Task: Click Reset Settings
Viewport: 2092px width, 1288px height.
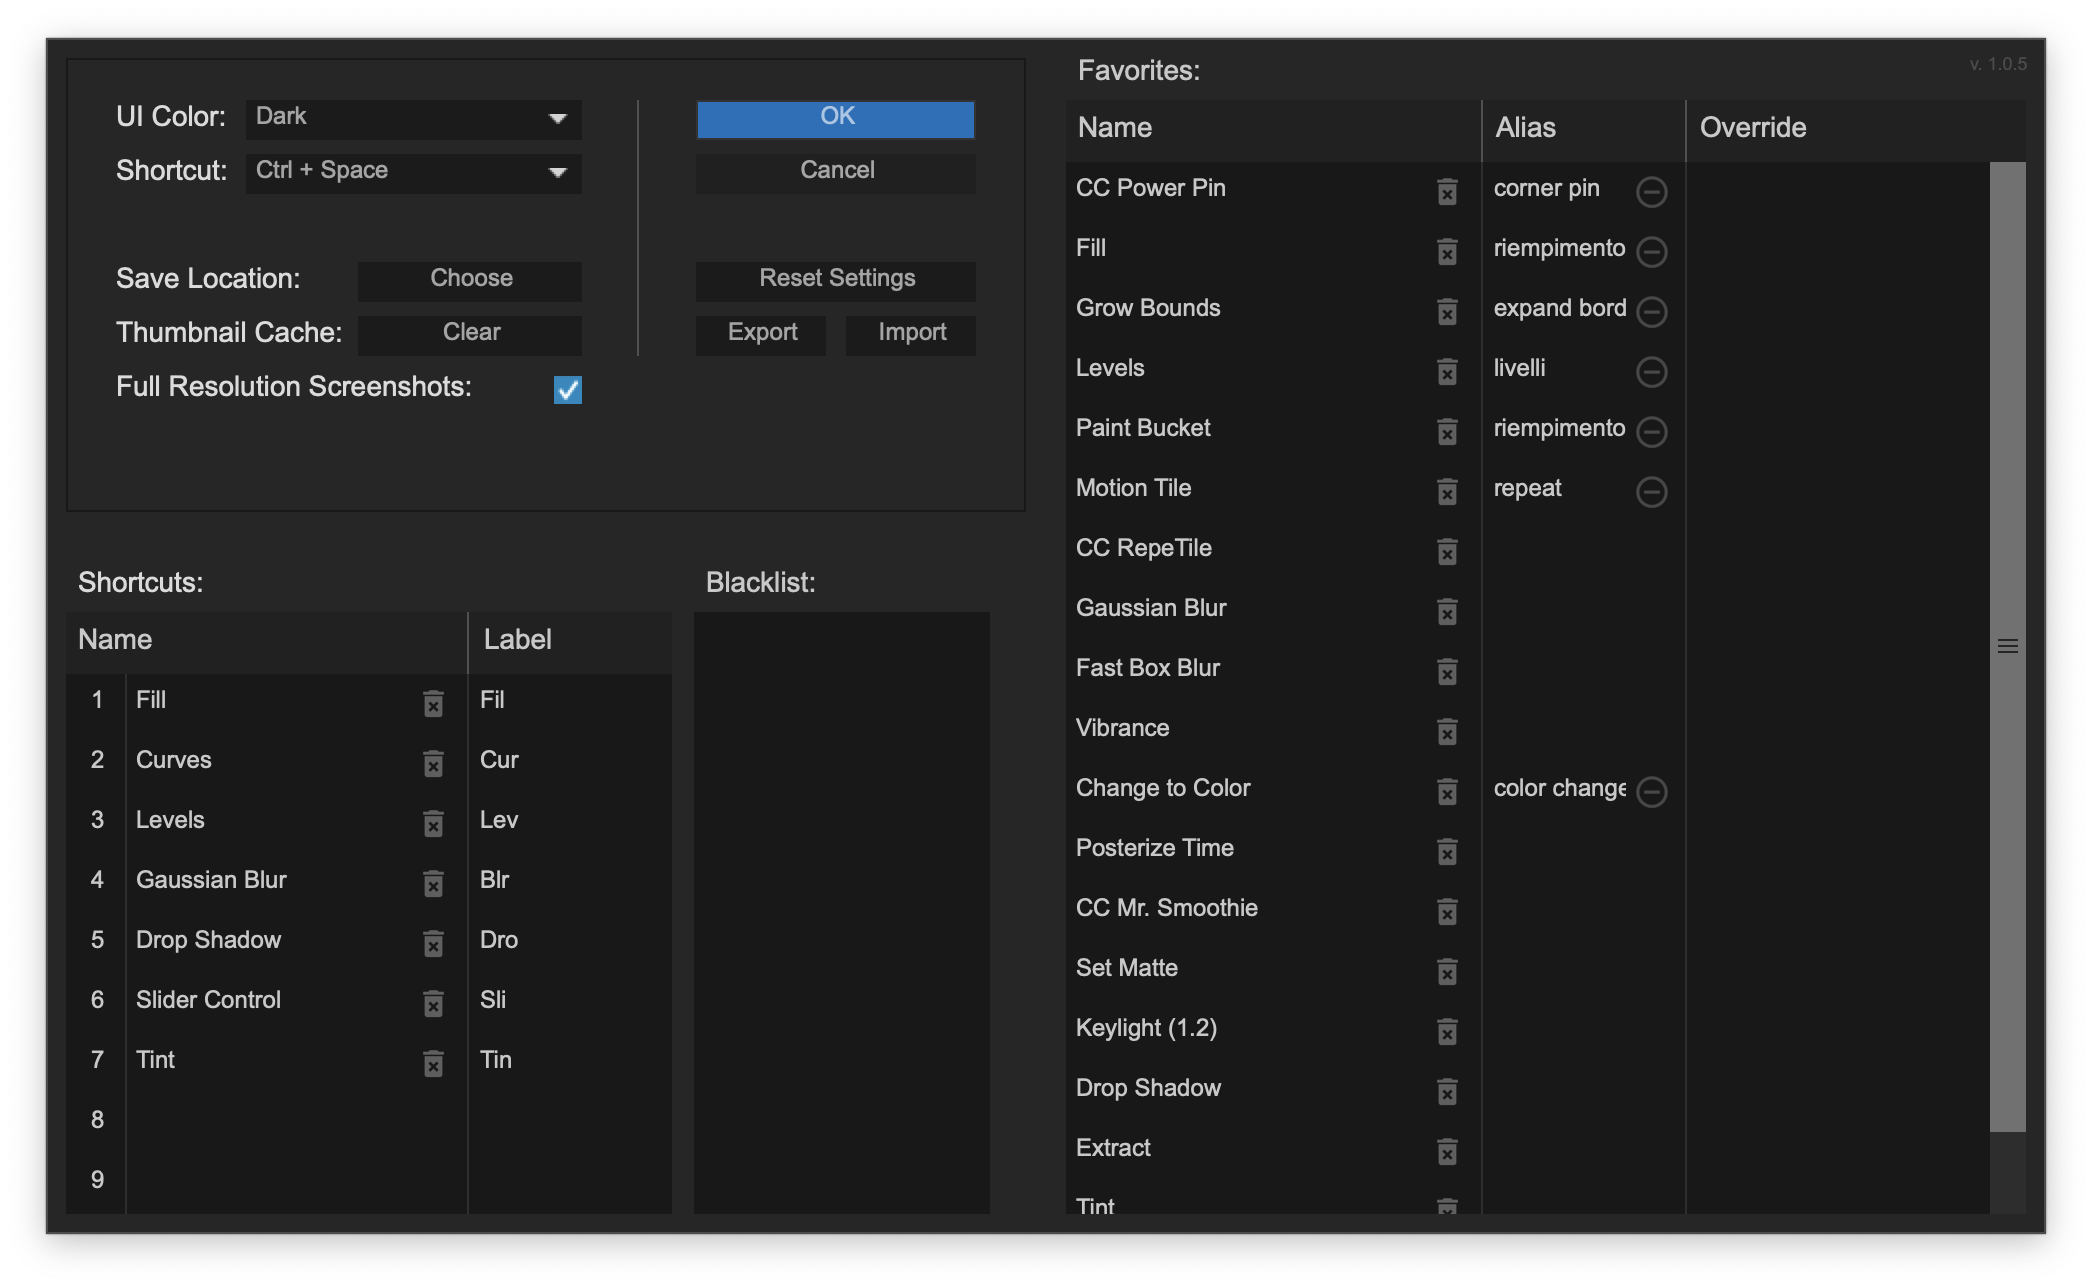Action: [836, 280]
